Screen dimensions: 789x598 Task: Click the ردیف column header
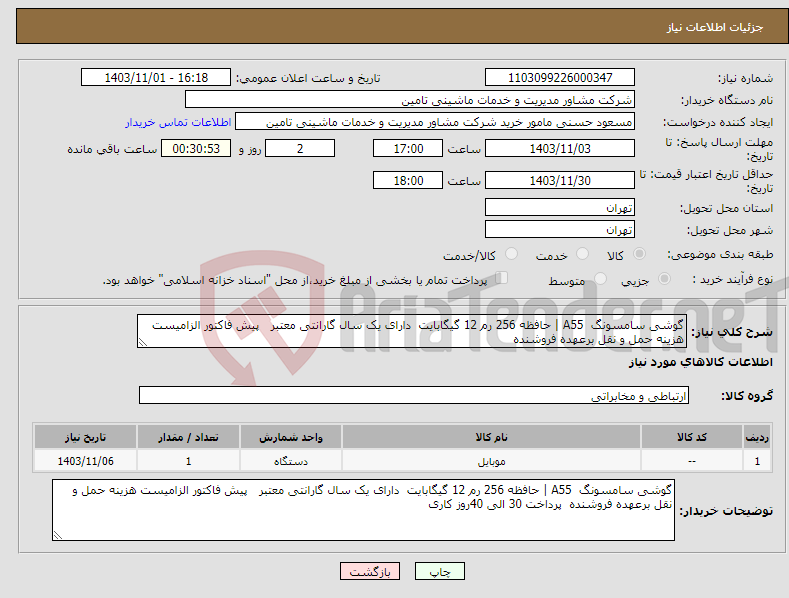coord(757,437)
